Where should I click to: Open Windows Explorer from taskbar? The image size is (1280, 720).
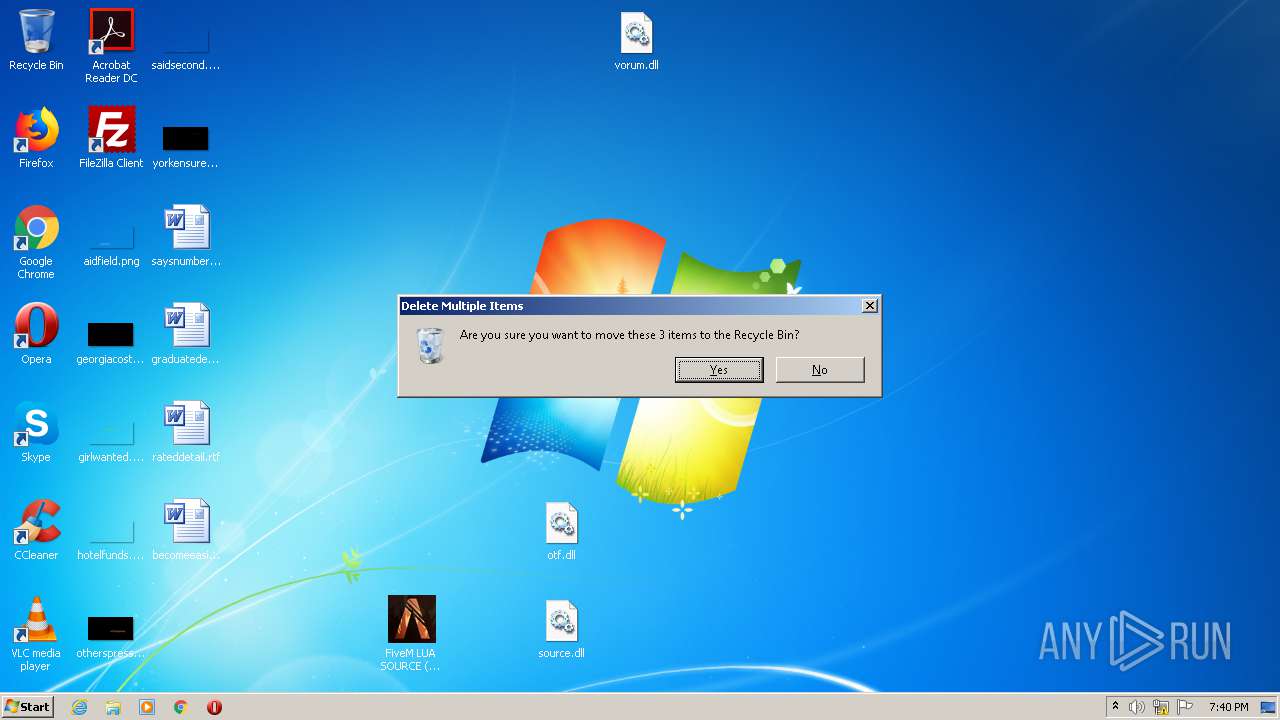[x=113, y=707]
